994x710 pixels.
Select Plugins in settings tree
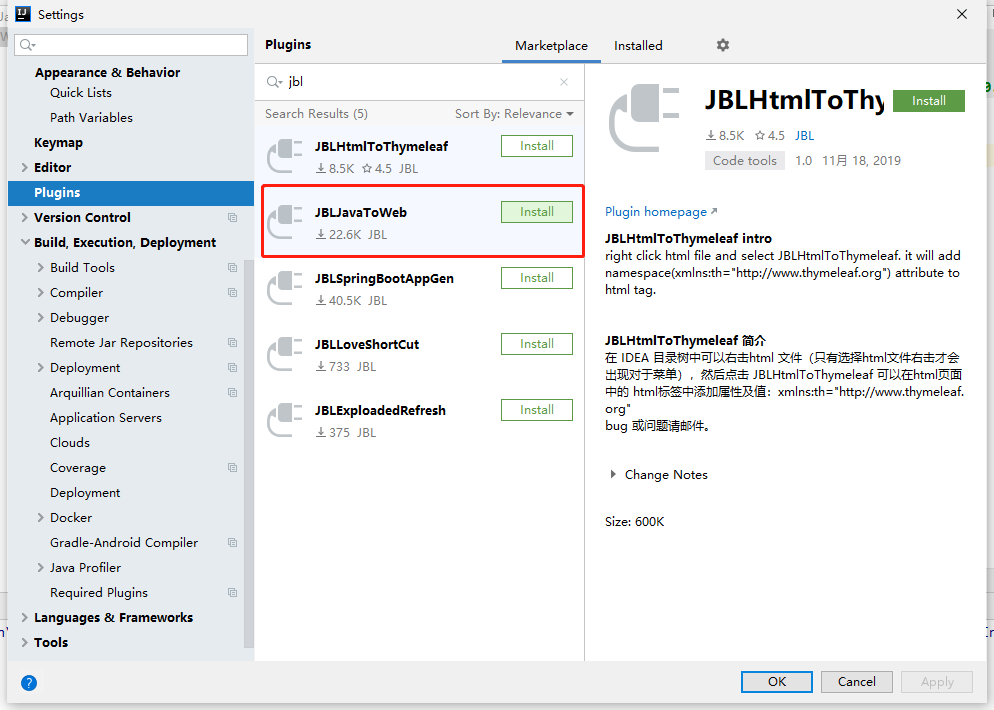131,193
